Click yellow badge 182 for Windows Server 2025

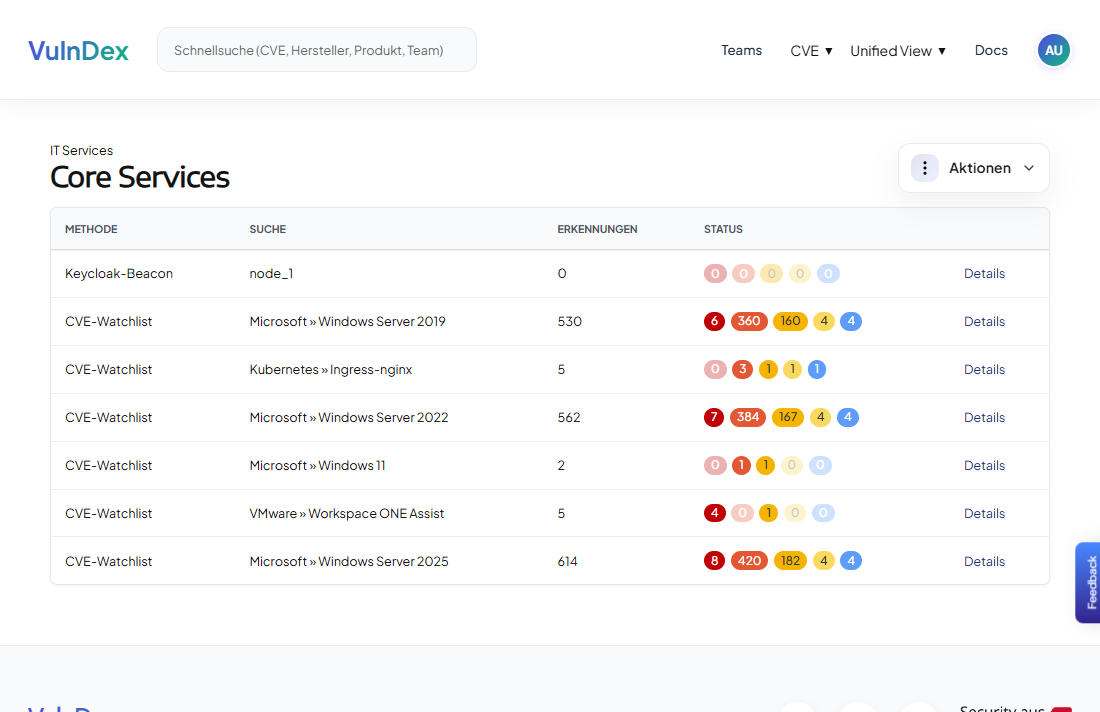point(790,562)
